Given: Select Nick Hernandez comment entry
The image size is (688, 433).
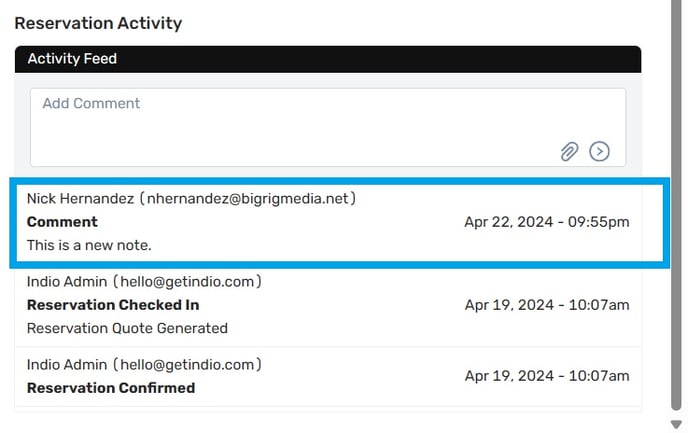Looking at the screenshot, I should tap(340, 222).
